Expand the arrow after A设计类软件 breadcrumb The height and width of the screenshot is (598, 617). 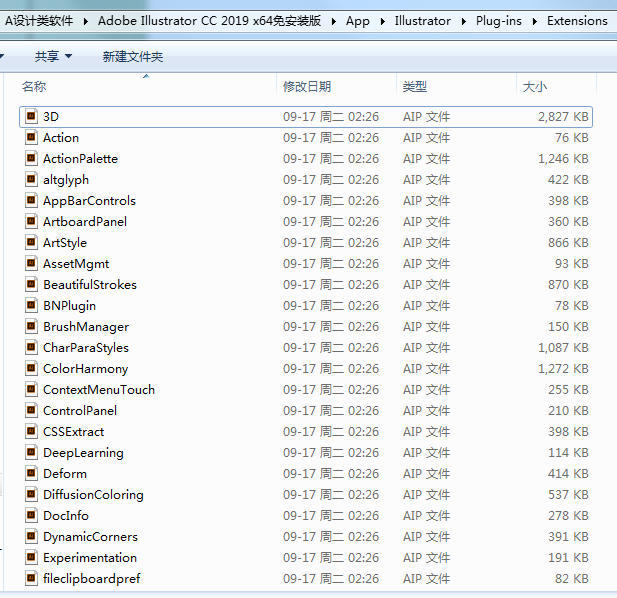coord(85,21)
